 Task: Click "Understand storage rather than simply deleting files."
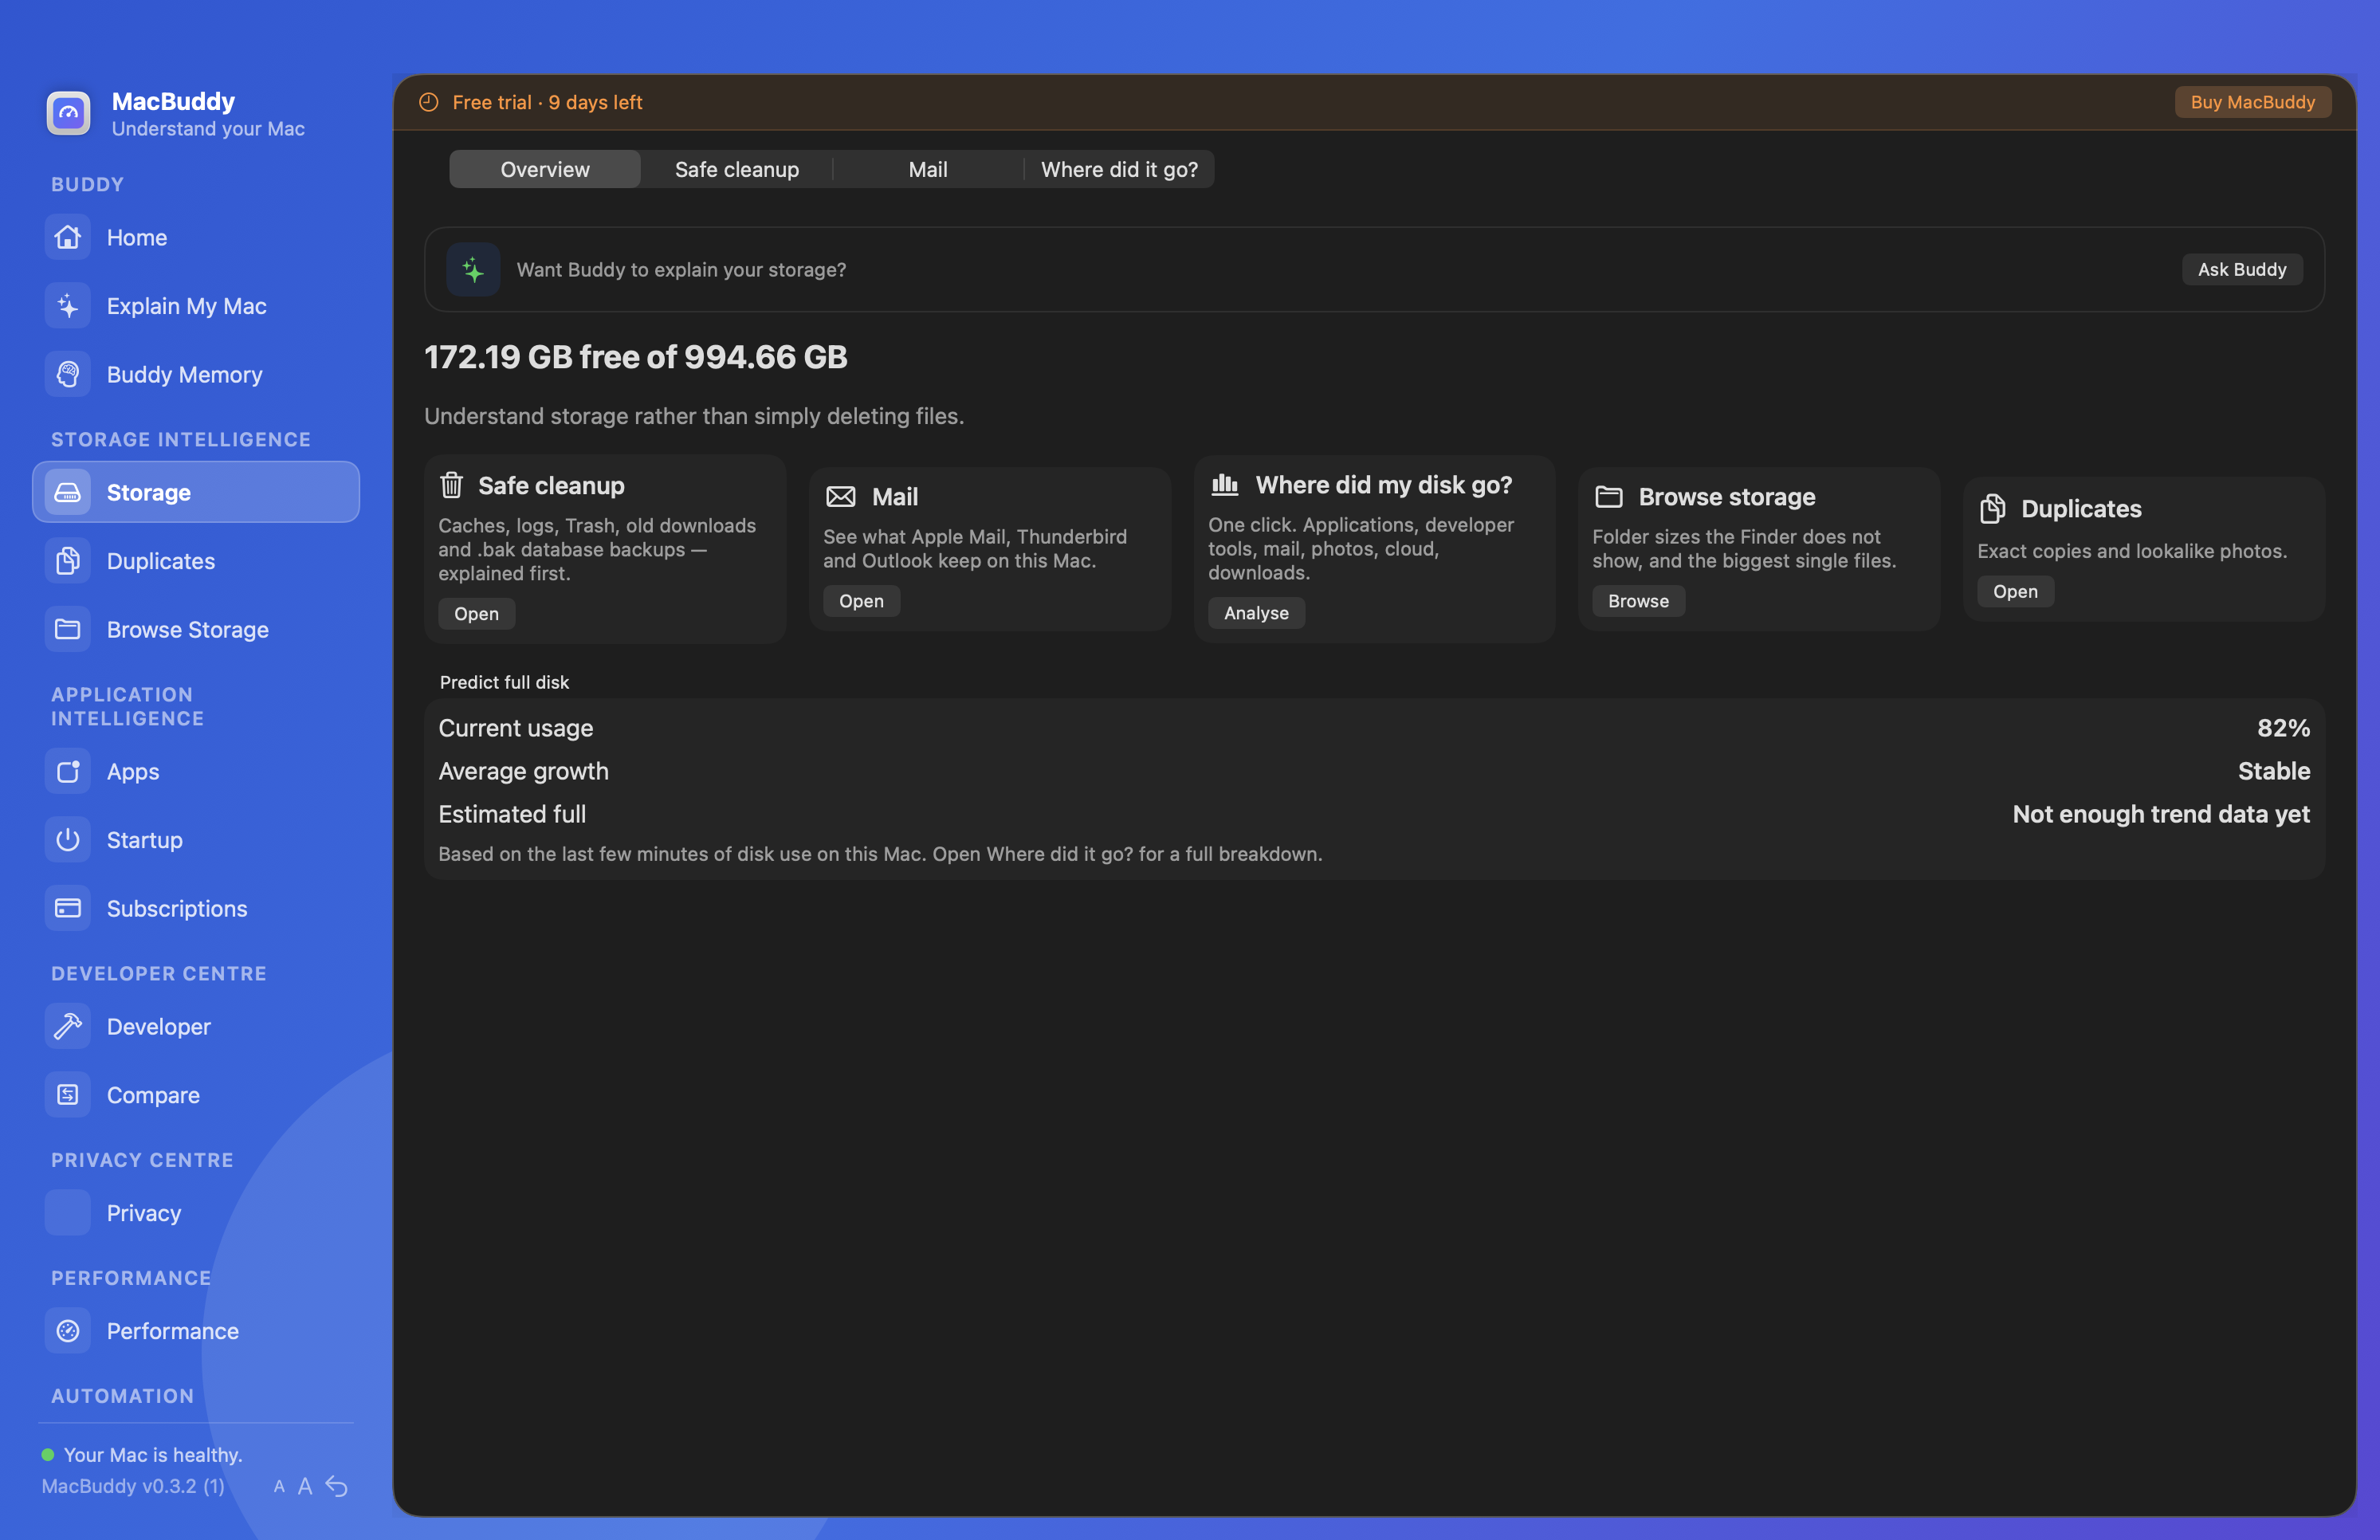pos(694,416)
